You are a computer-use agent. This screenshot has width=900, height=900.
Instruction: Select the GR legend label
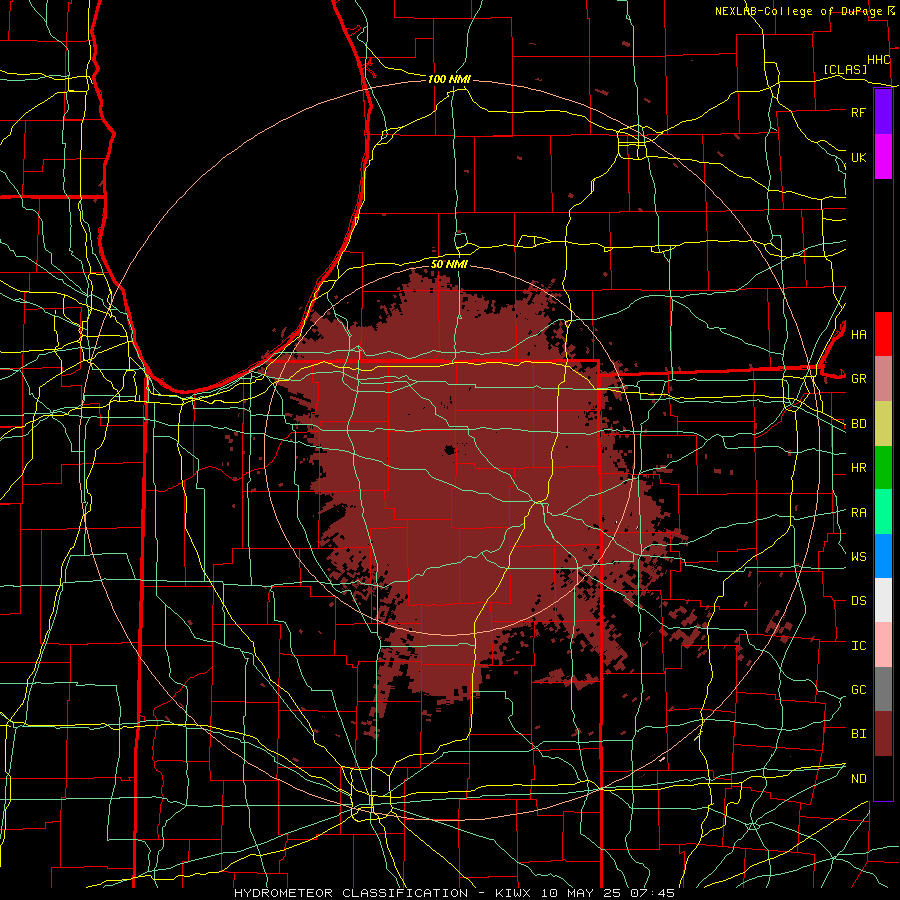pos(858,379)
